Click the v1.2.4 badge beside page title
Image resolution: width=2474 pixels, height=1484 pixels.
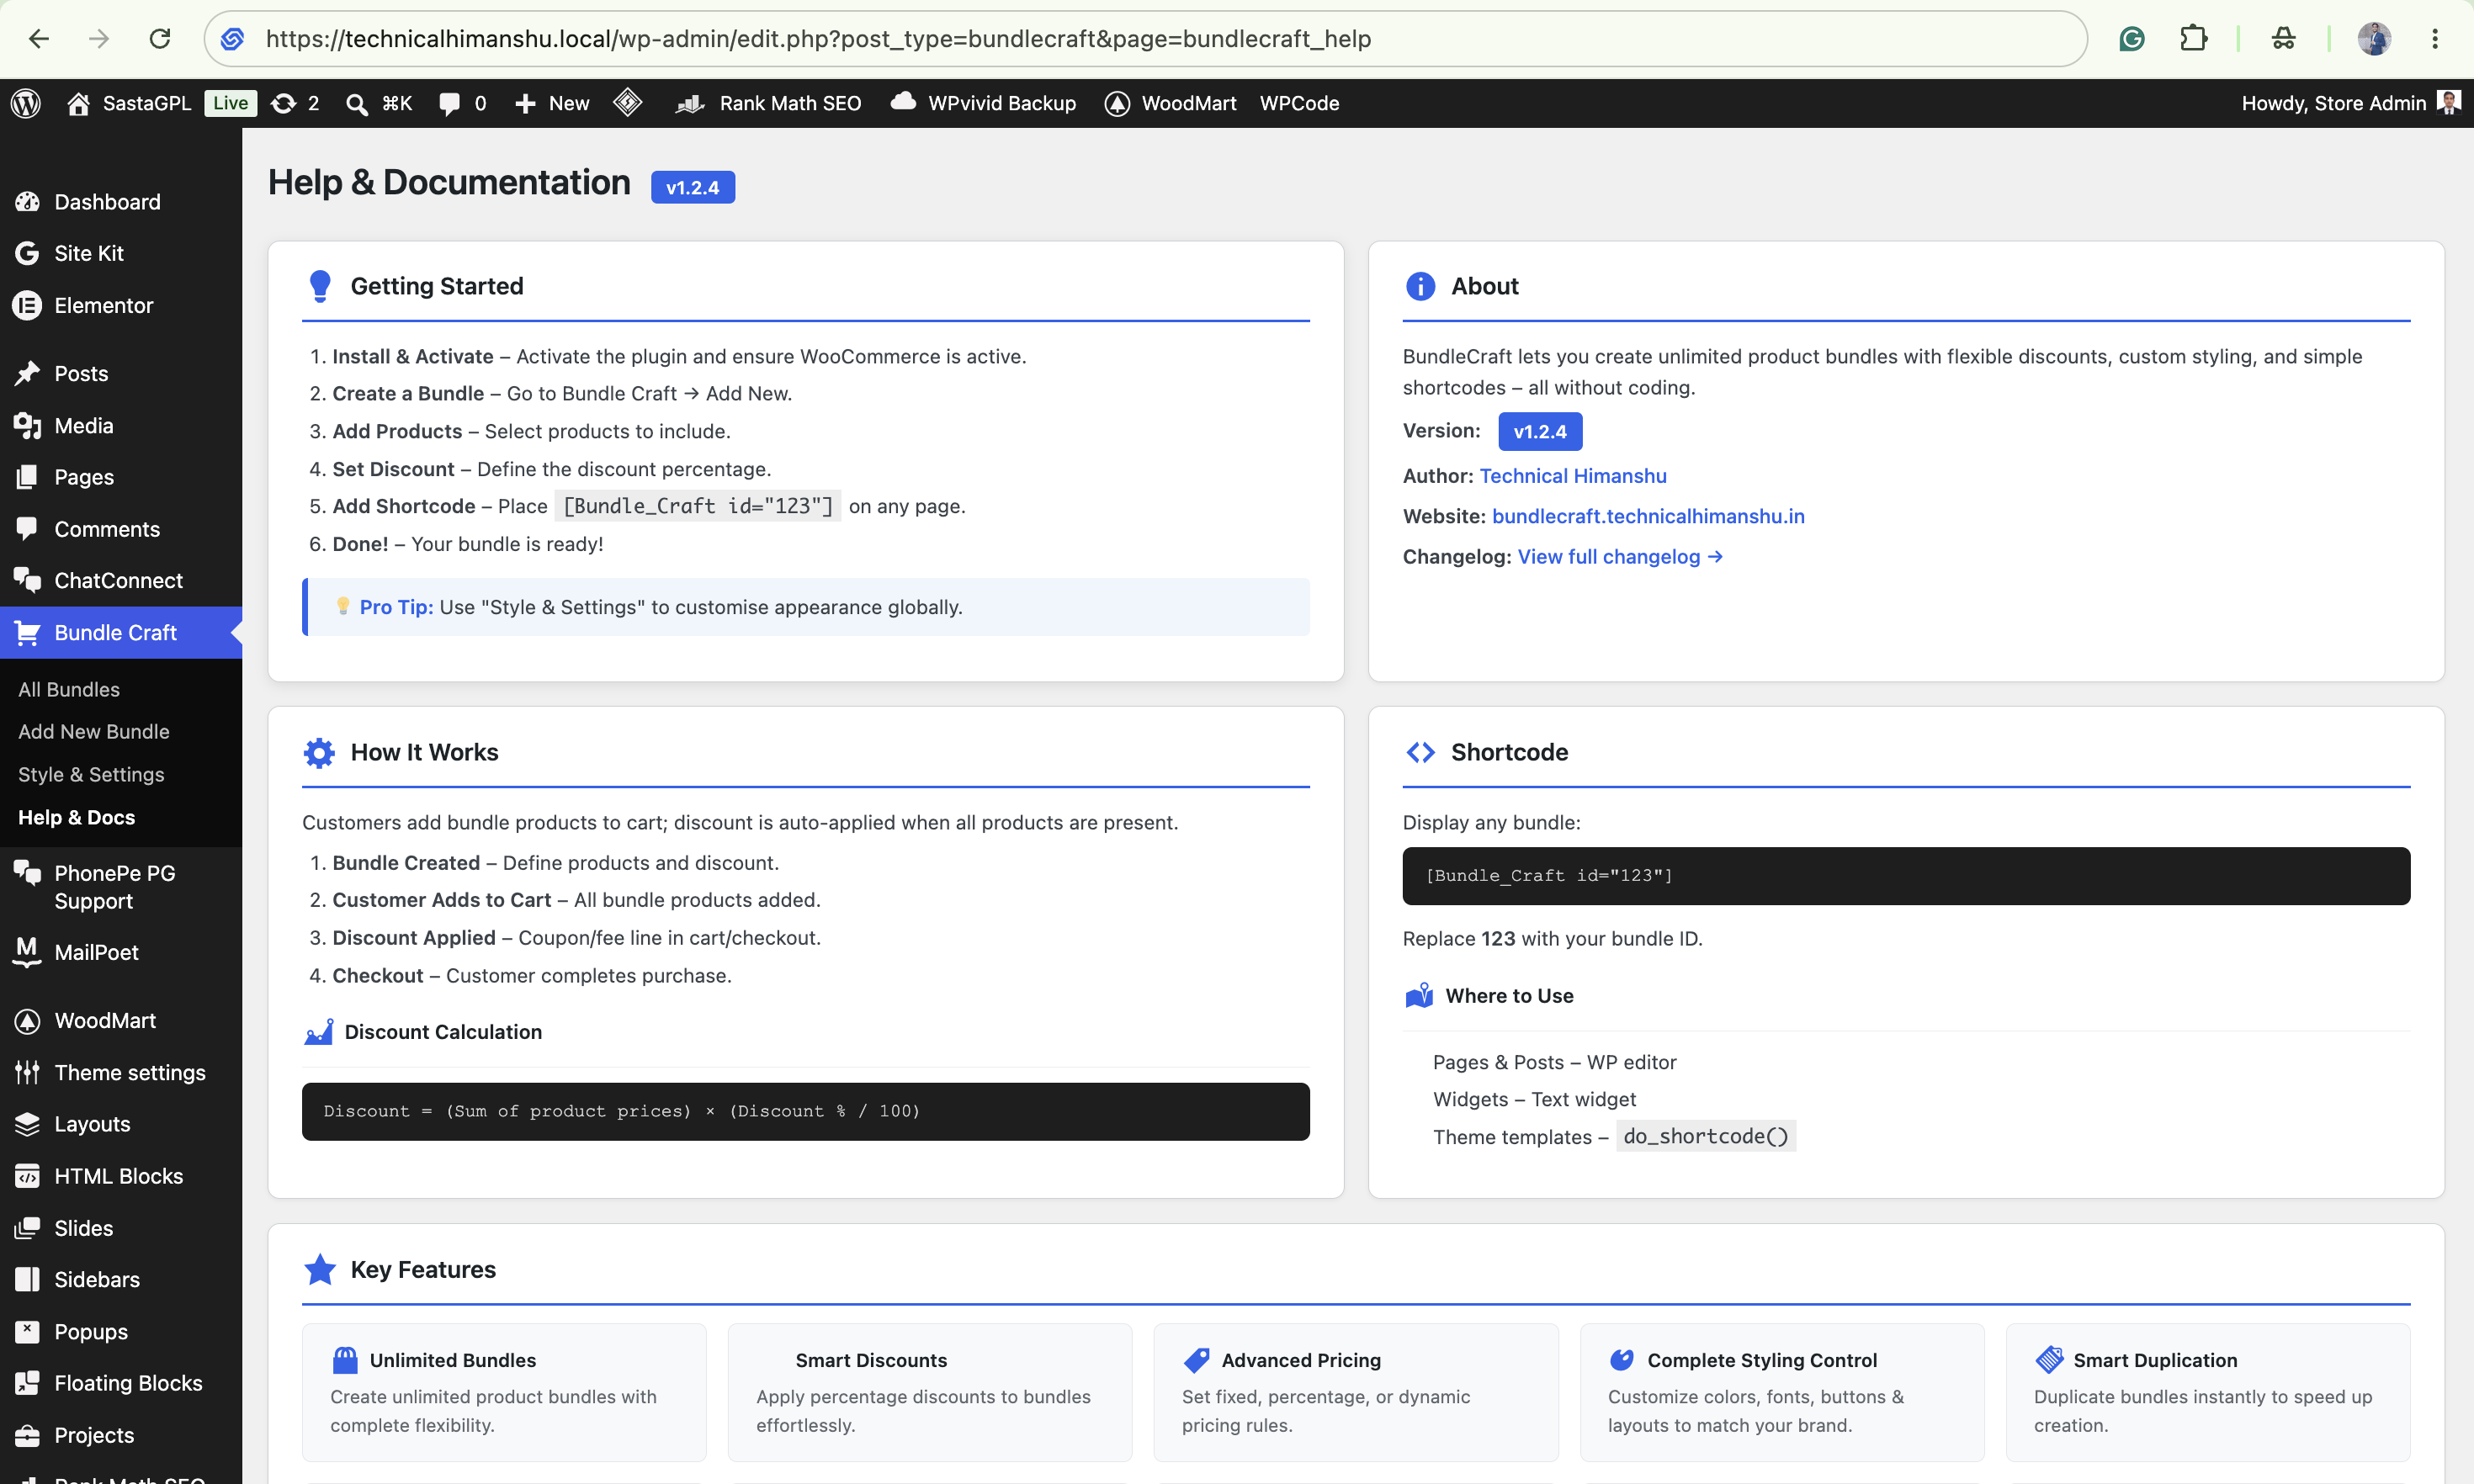(x=693, y=187)
